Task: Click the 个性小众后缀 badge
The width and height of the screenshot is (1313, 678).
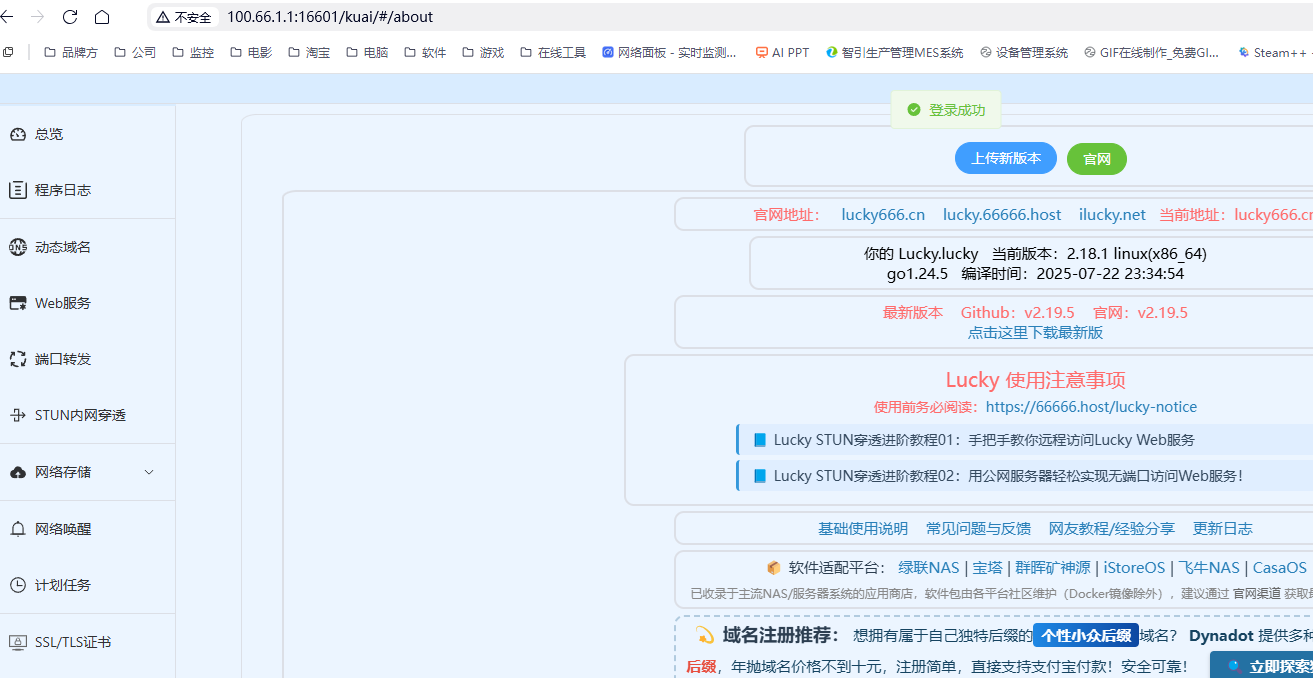Action: pos(1086,635)
